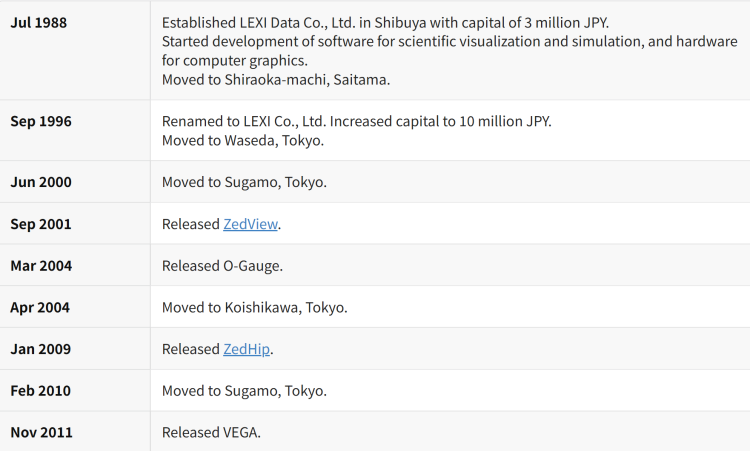Open the ZedHip link
The image size is (750, 451).
(246, 349)
